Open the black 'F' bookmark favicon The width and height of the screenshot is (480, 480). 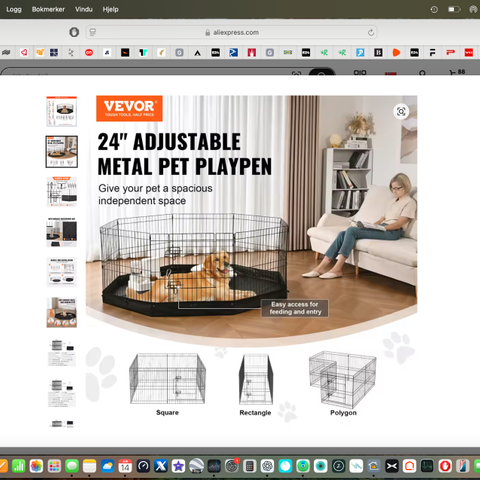432,52
